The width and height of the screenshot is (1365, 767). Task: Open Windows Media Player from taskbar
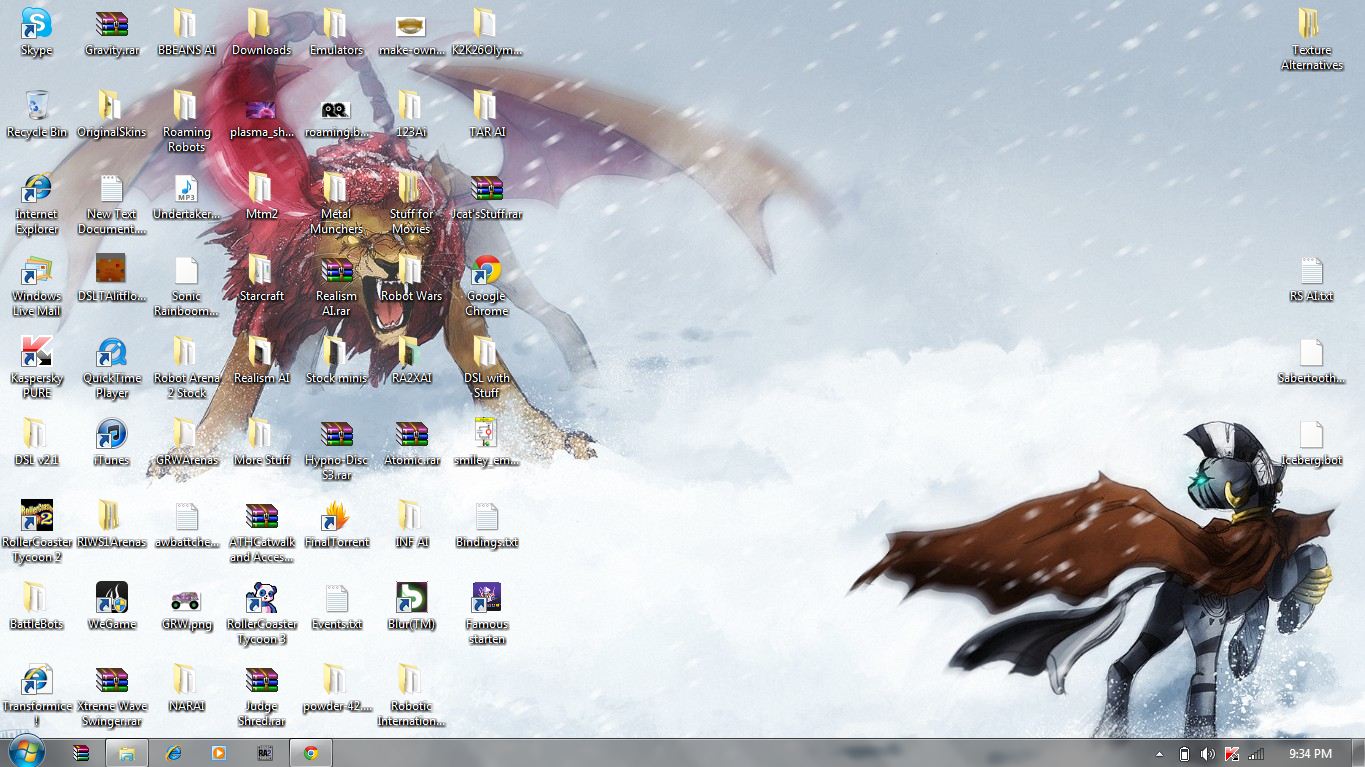219,753
